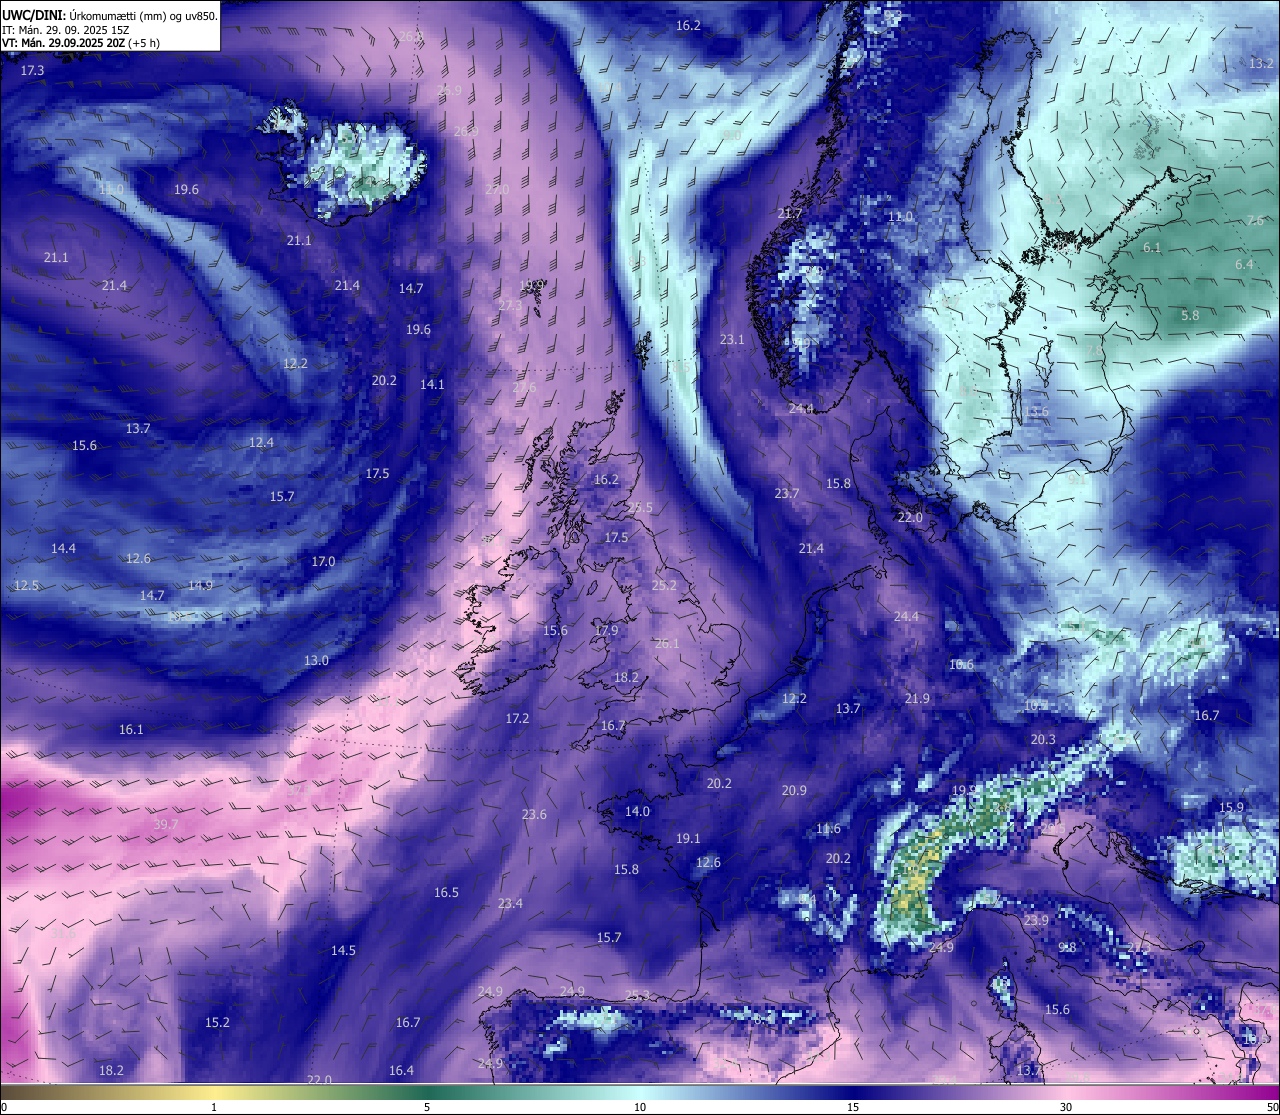Click the 16.5 value in the Bay of Biscay

point(446,893)
